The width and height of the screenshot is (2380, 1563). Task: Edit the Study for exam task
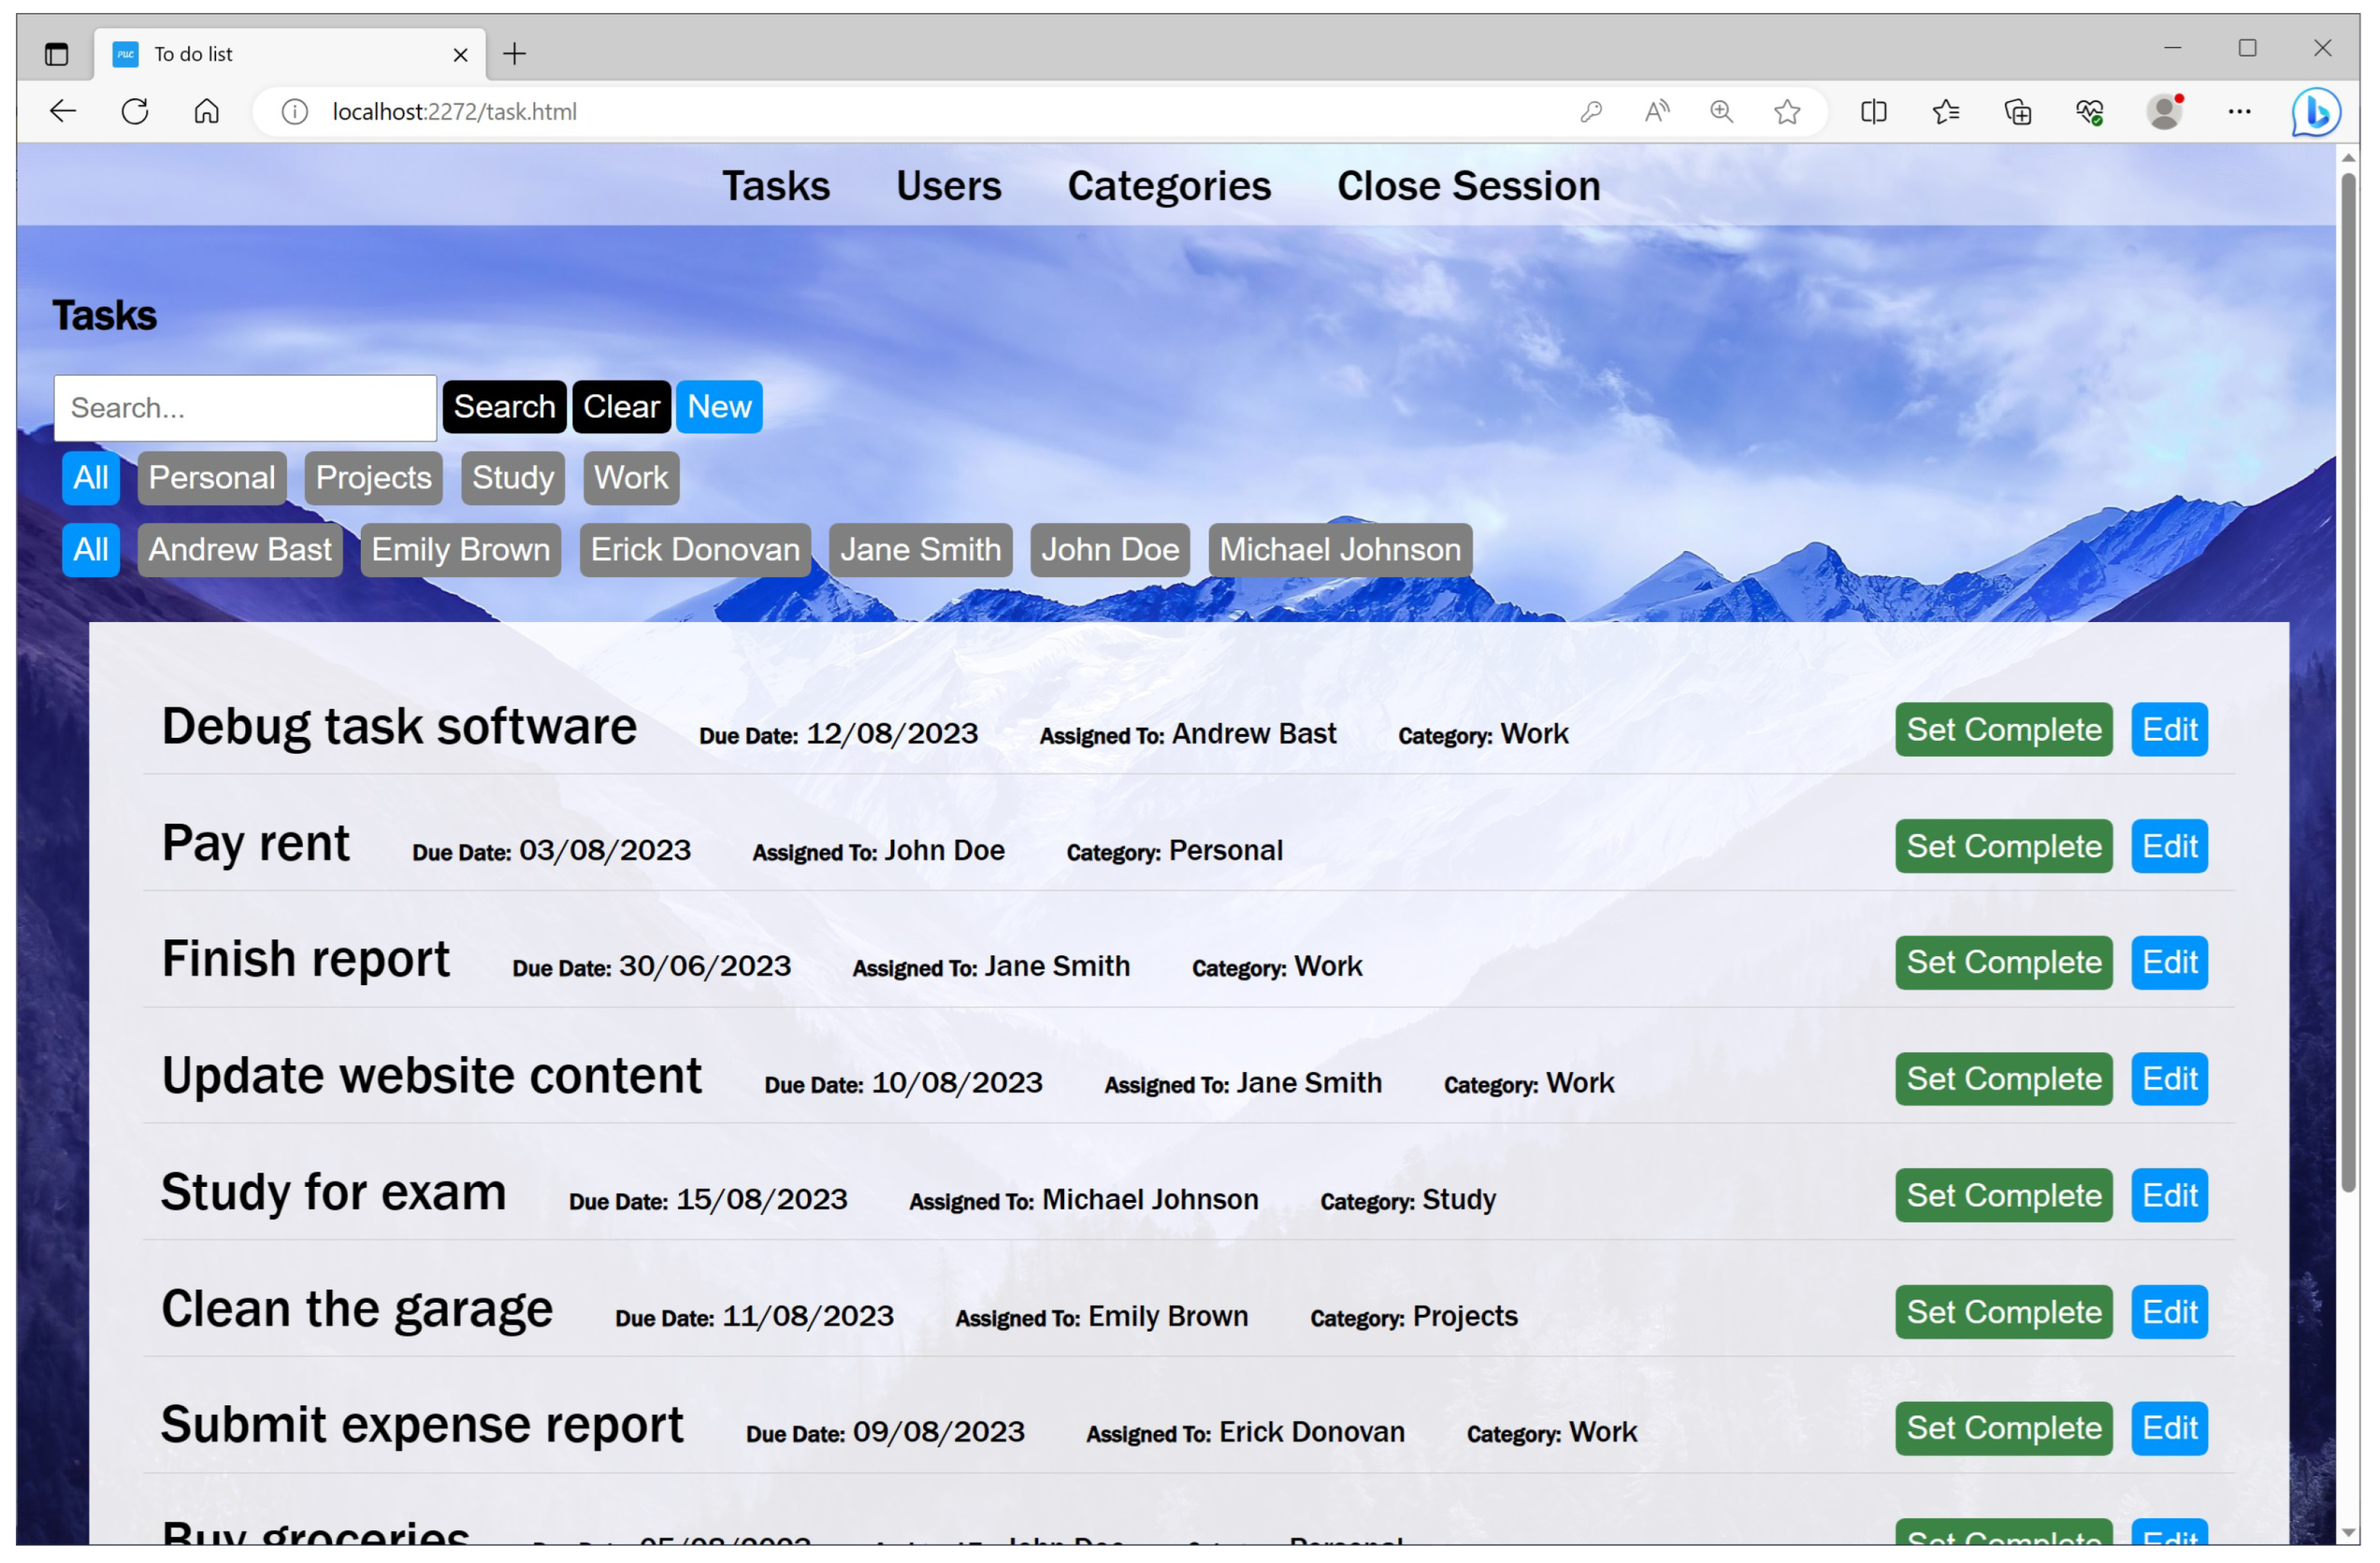click(x=2168, y=1195)
